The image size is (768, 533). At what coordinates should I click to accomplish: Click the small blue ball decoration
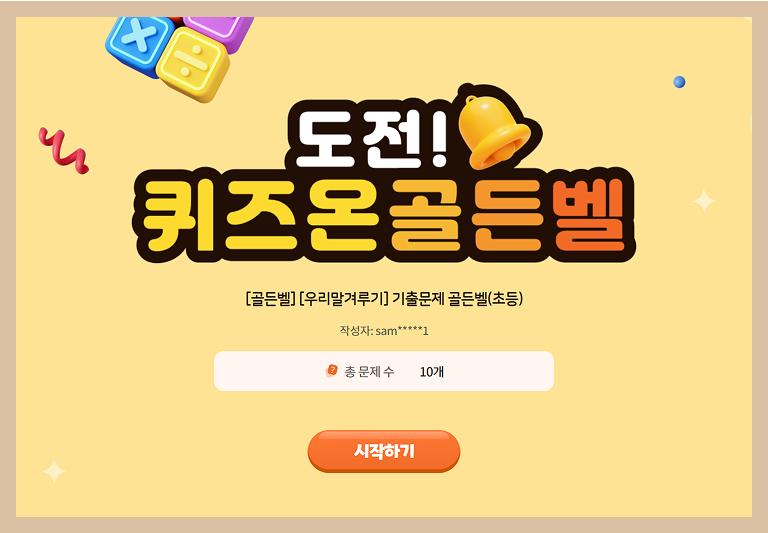[679, 82]
